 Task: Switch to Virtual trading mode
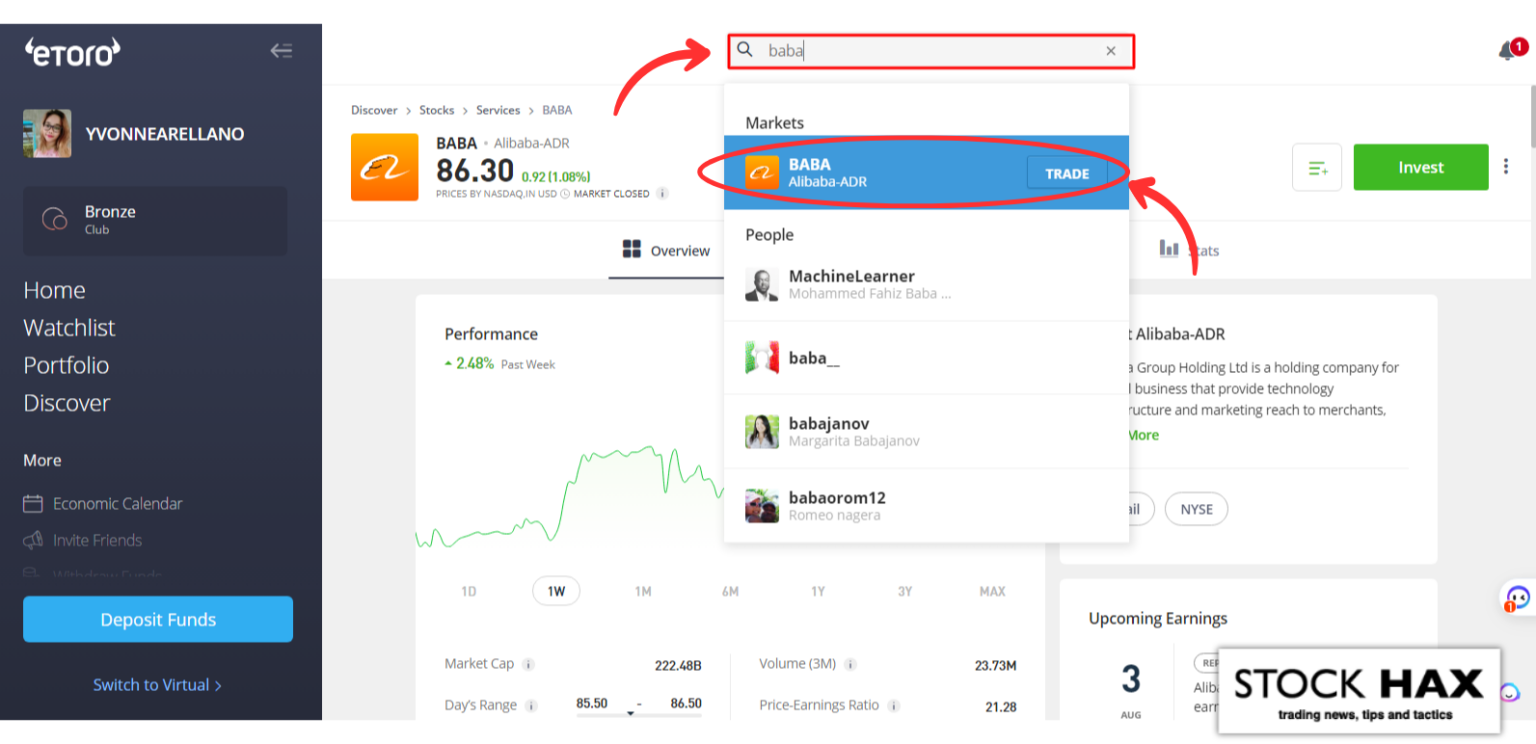click(157, 685)
